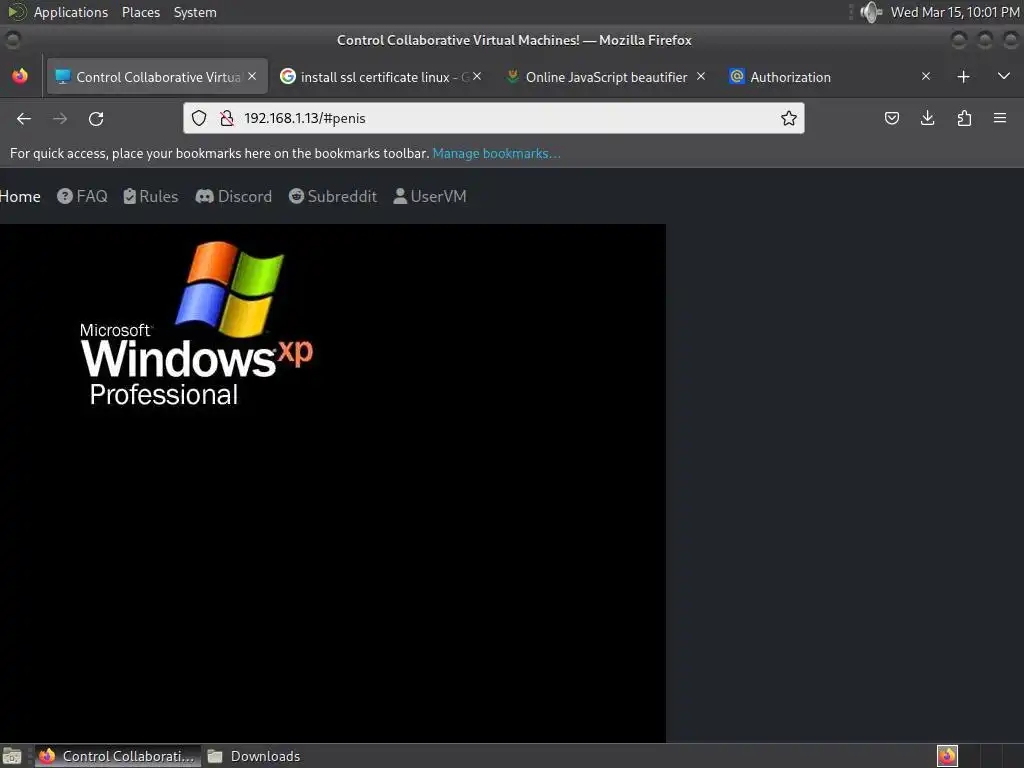Close the Online JavaScript beautifier tab
The image size is (1024, 768).
pos(701,76)
